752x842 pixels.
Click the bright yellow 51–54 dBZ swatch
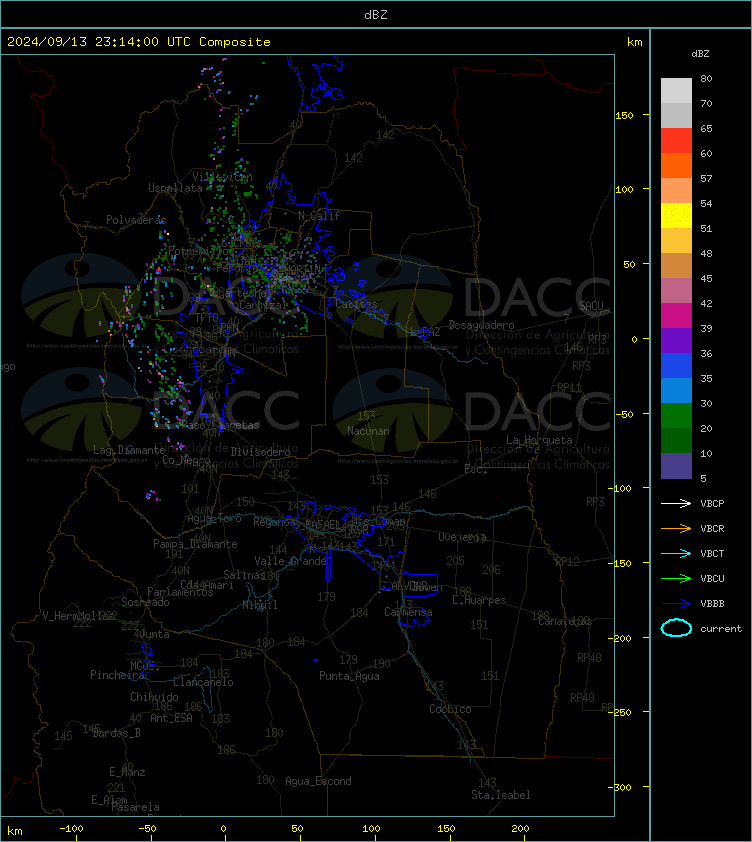(676, 215)
